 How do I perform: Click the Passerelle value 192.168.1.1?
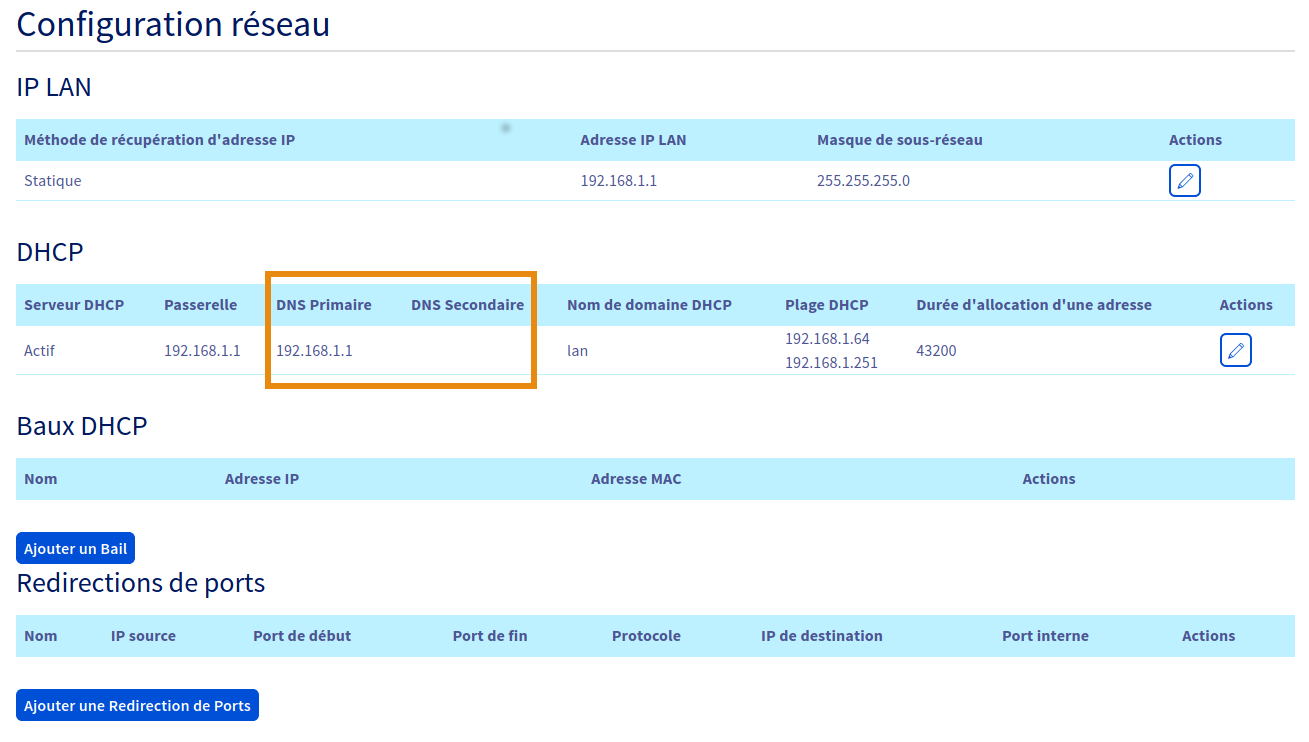202,351
